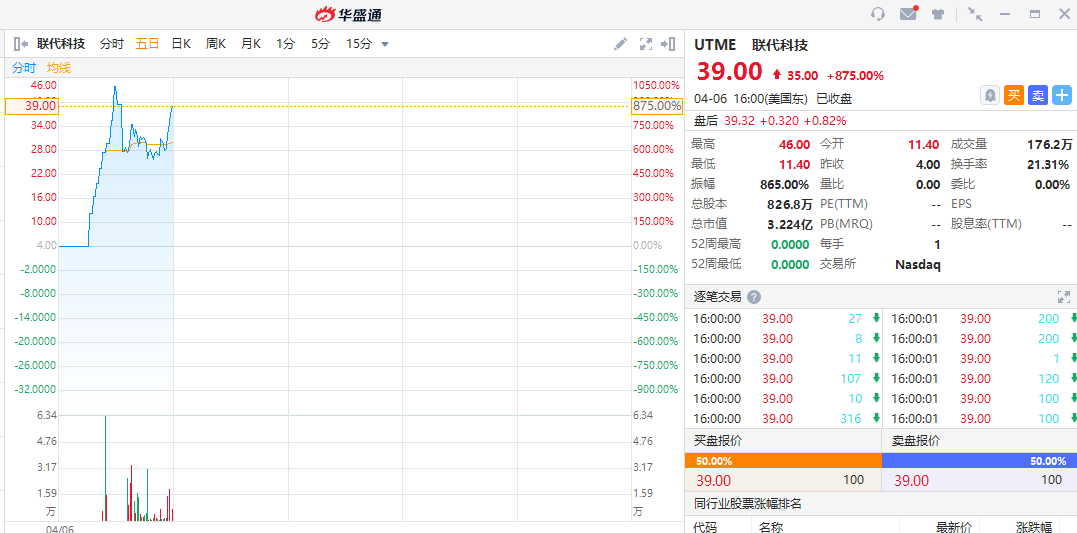Select the pencil drawing tool
This screenshot has height=533, width=1077.
621,44
